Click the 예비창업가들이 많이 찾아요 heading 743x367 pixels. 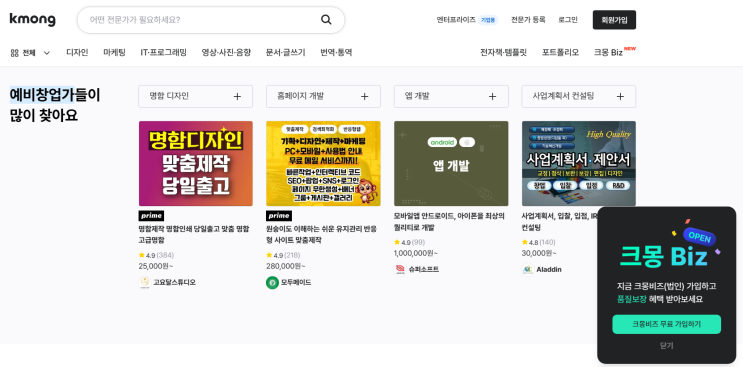point(55,105)
